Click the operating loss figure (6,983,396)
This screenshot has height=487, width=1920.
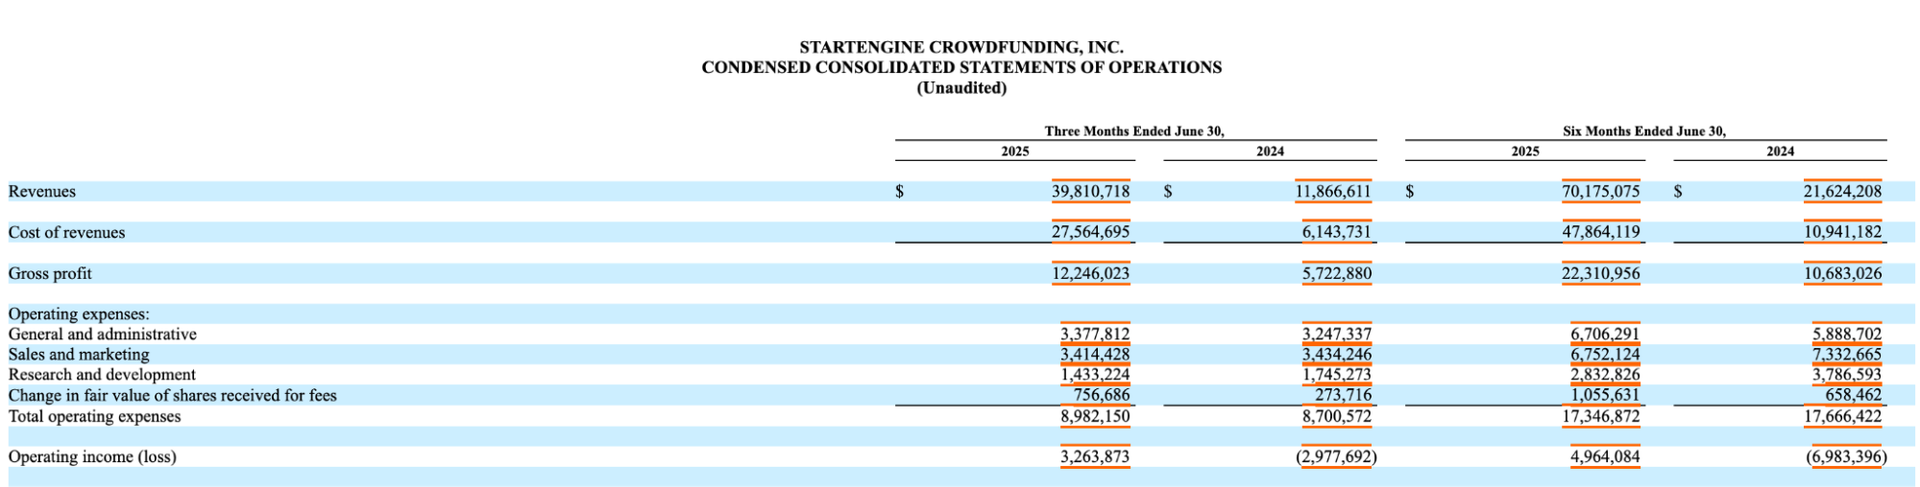[1846, 457]
